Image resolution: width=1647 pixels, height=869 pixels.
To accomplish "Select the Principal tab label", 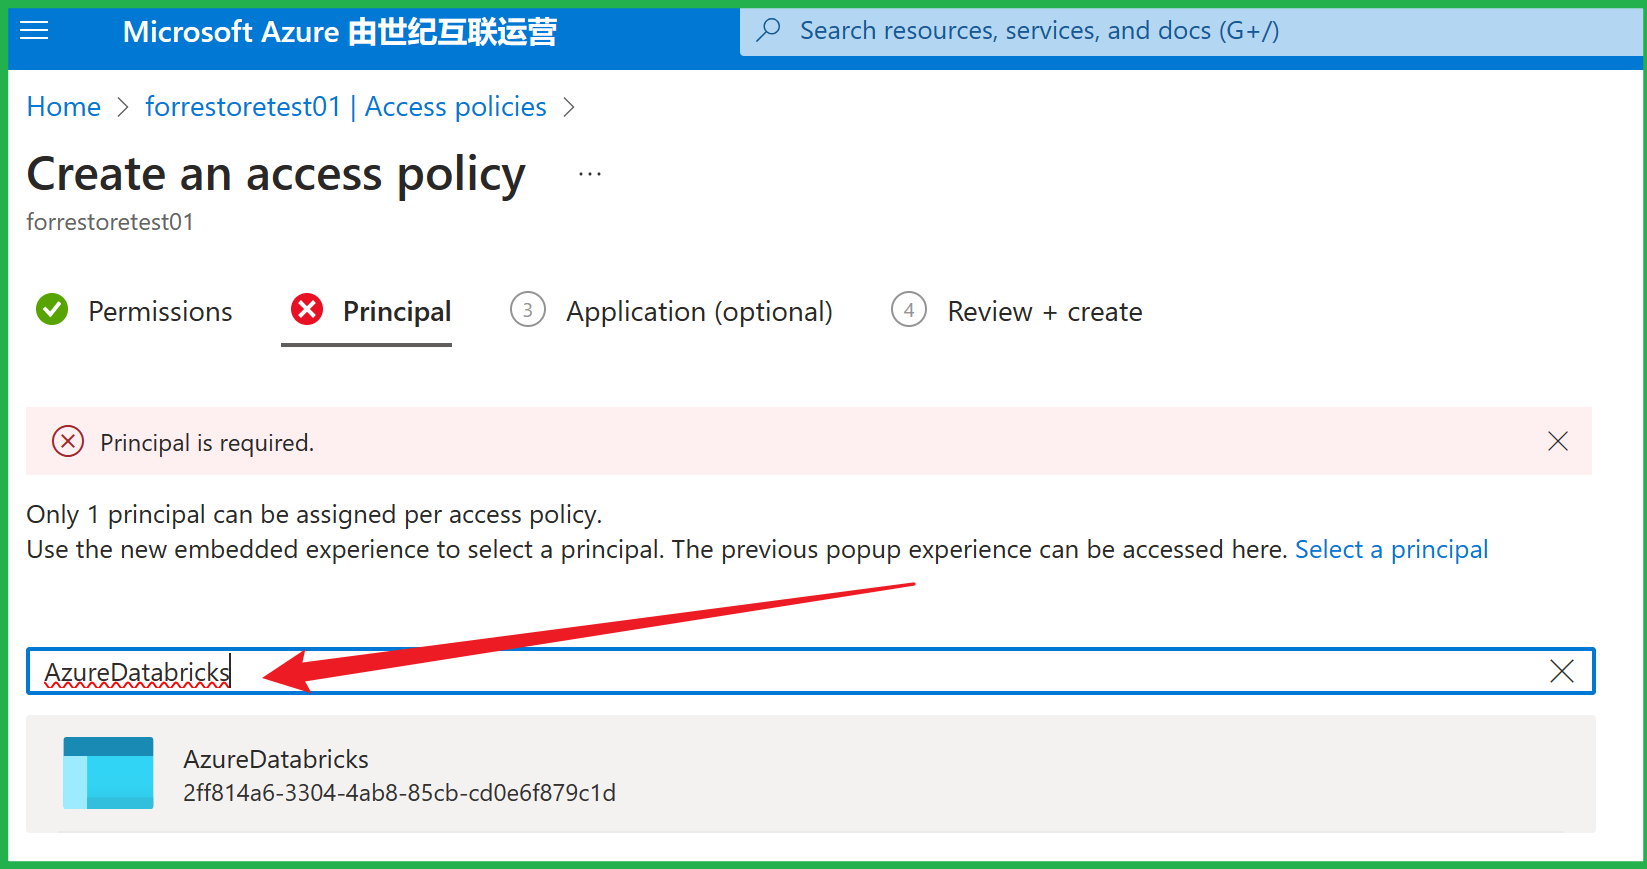I will point(397,312).
